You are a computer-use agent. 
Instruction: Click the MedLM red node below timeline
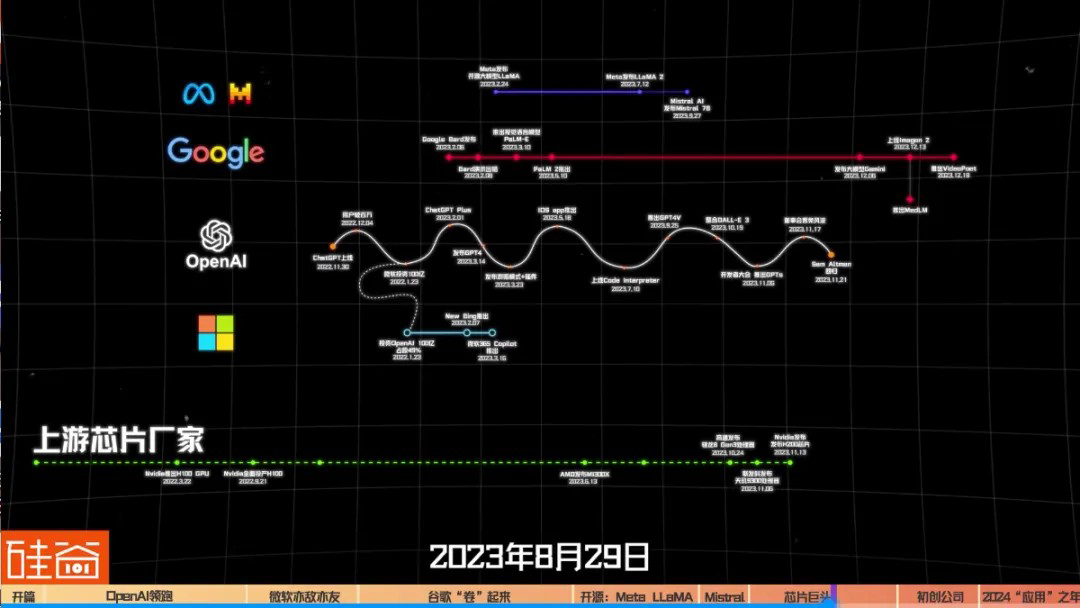[x=910, y=199]
